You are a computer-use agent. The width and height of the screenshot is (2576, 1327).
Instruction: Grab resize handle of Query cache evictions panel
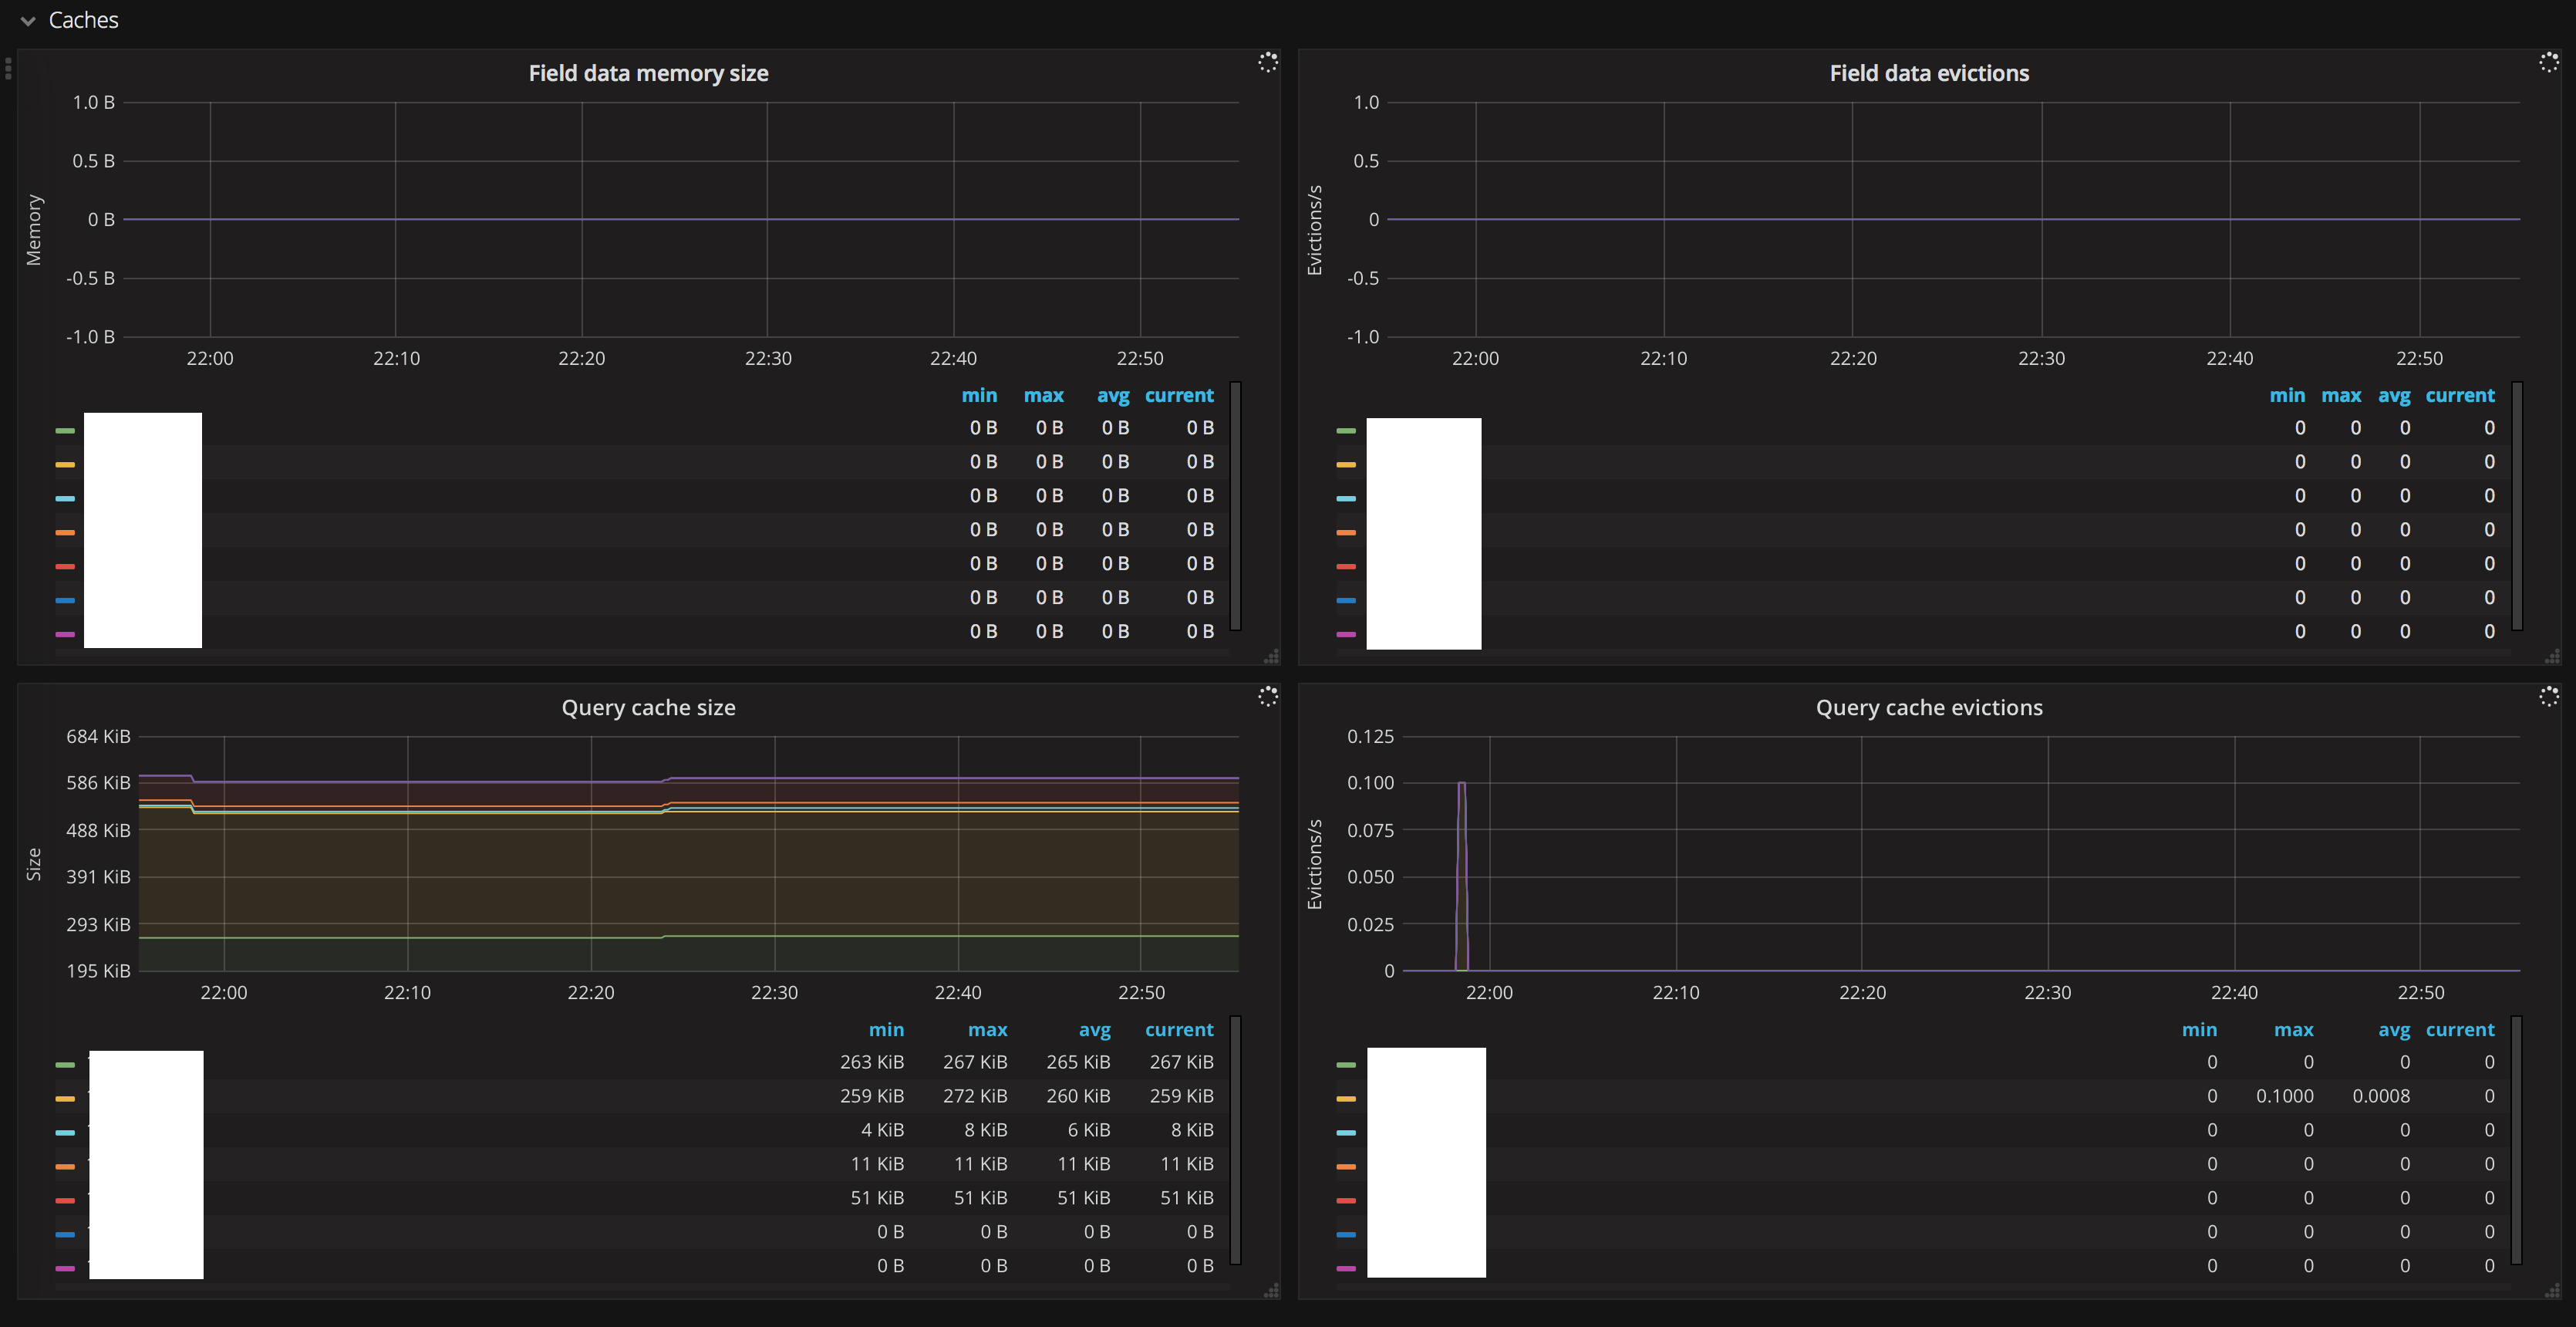click(2552, 1291)
